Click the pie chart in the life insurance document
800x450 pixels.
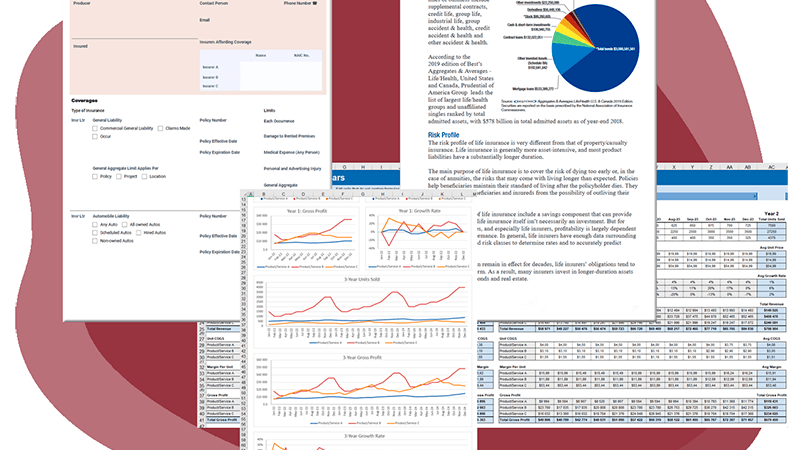[595, 48]
